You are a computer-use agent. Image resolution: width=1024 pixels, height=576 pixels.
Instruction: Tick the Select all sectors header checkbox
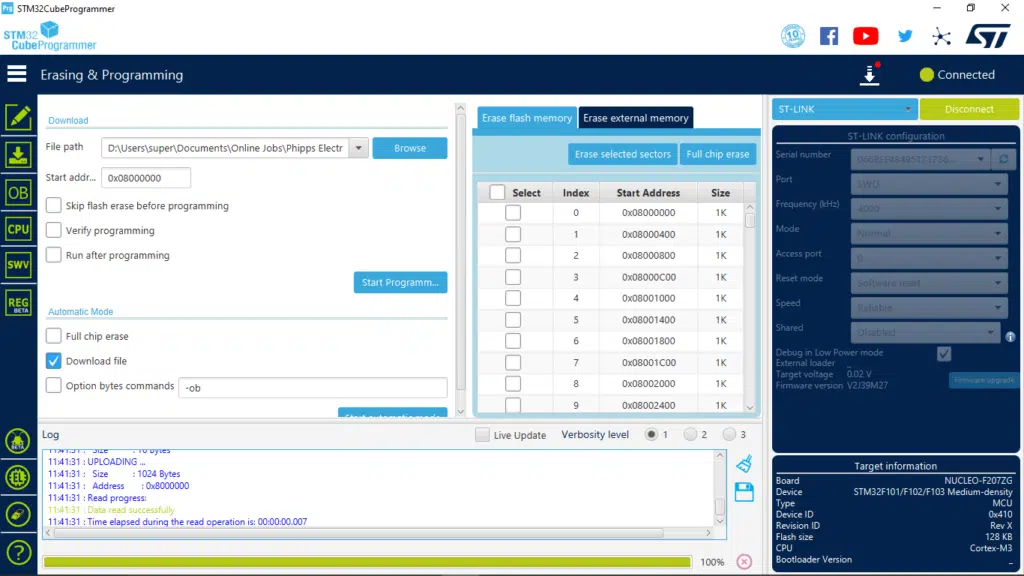497,193
